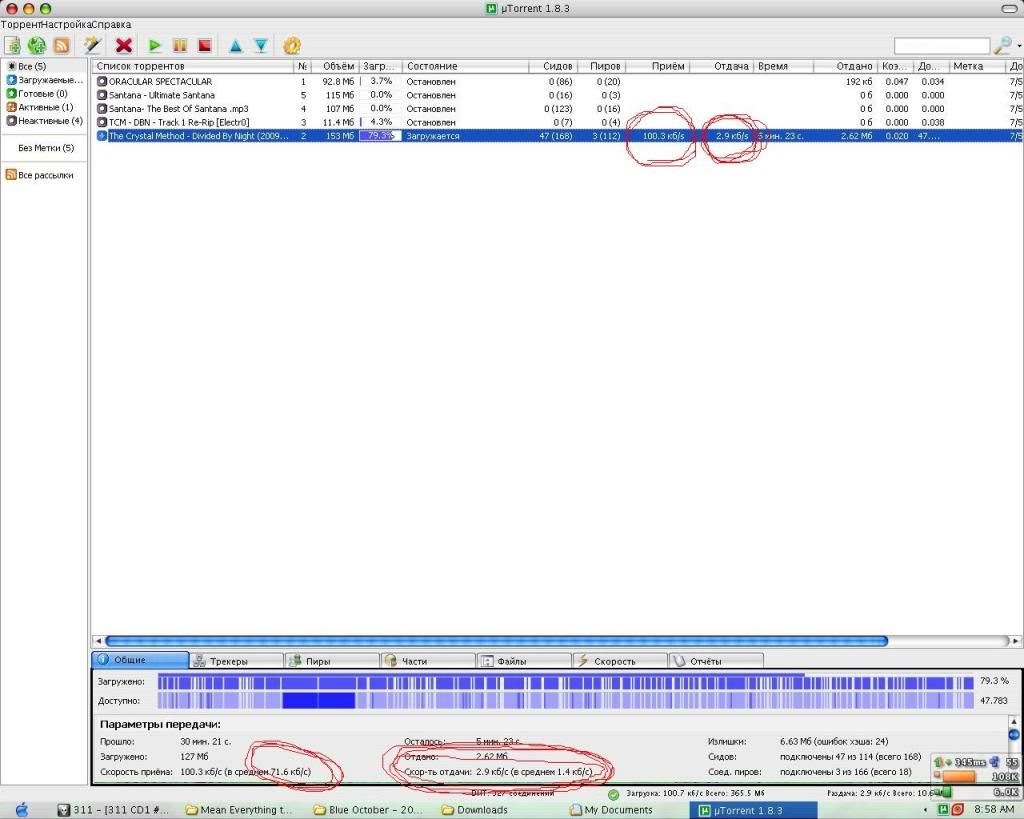Click the green network status check icon

tap(613, 794)
